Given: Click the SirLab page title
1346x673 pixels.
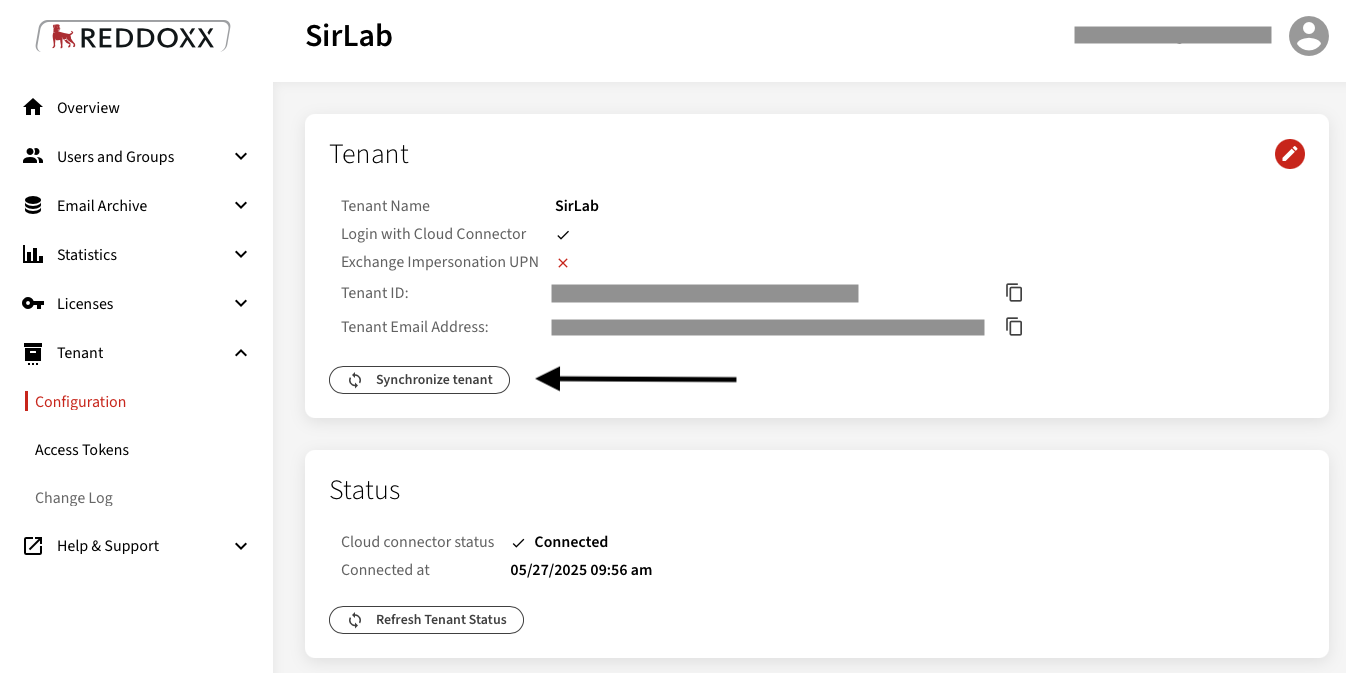Looking at the screenshot, I should (349, 36).
